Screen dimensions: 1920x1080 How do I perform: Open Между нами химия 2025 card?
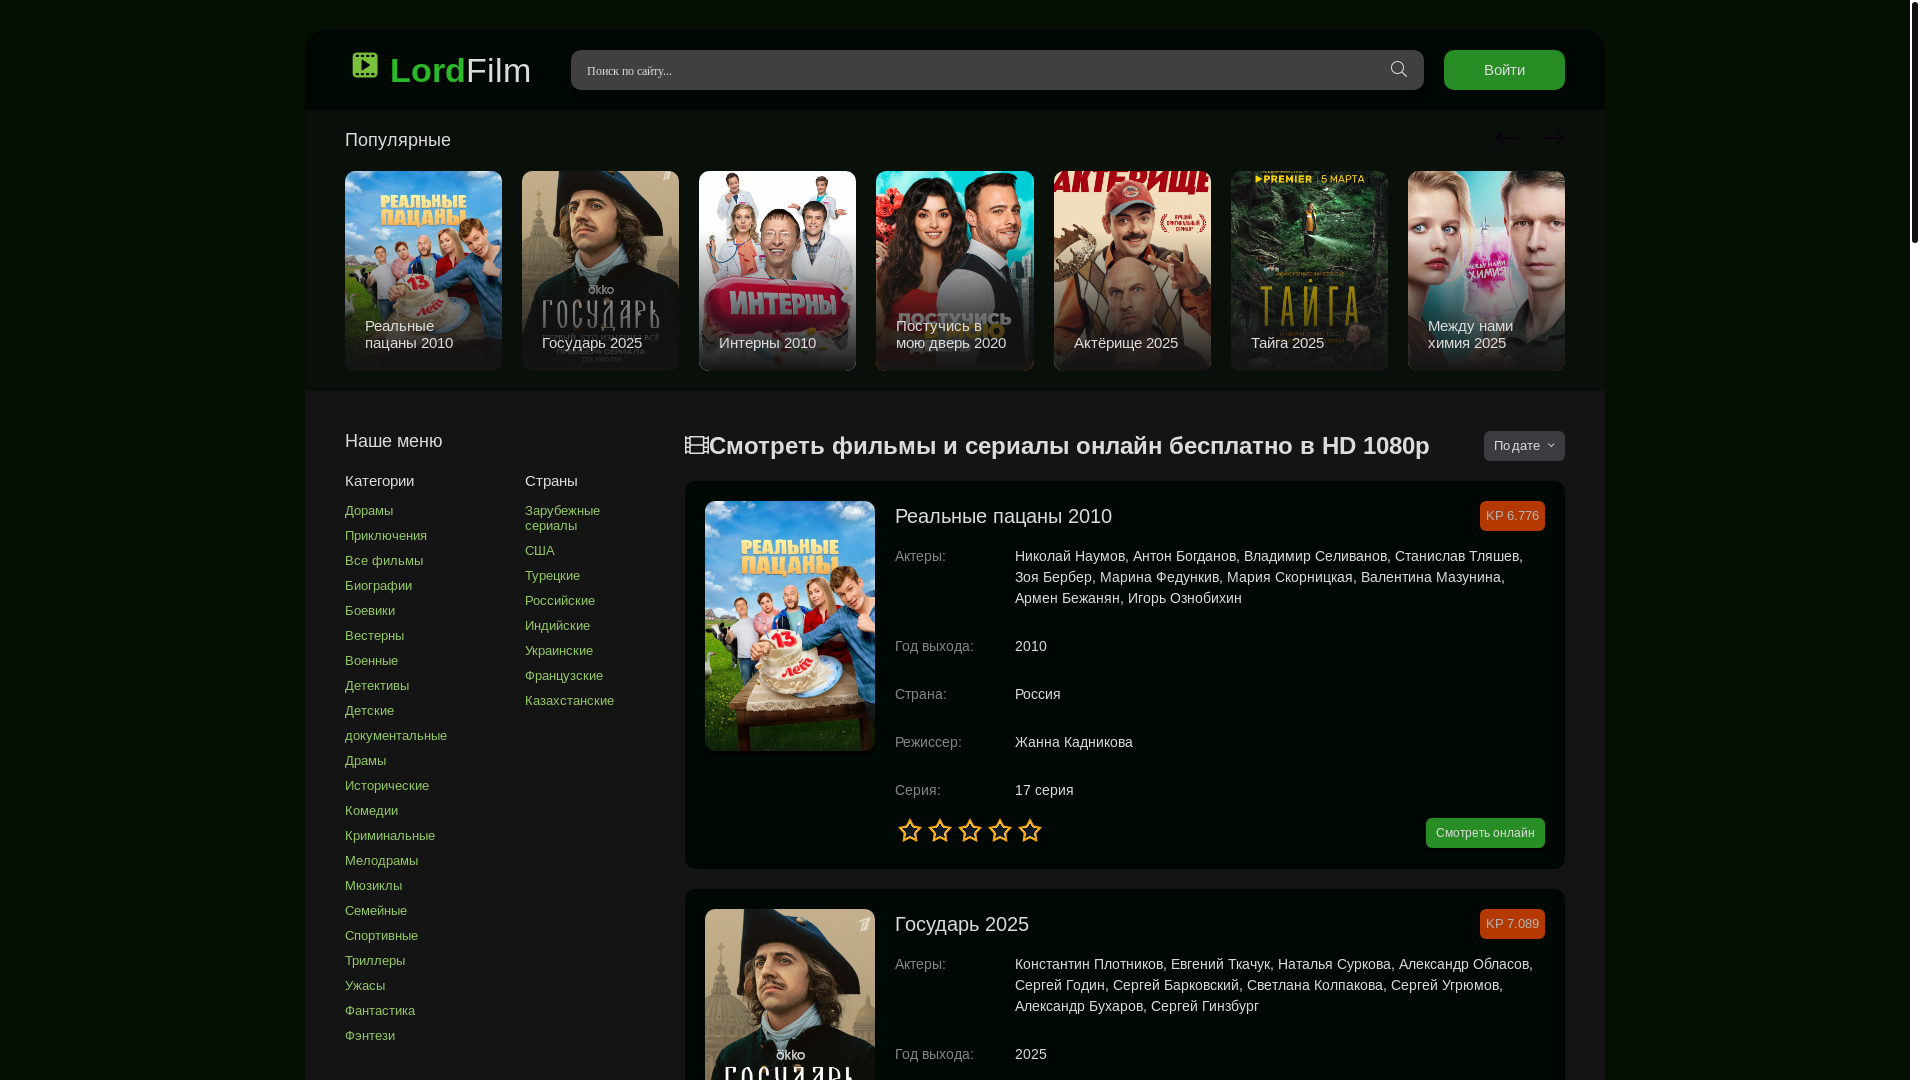pyautogui.click(x=1486, y=271)
